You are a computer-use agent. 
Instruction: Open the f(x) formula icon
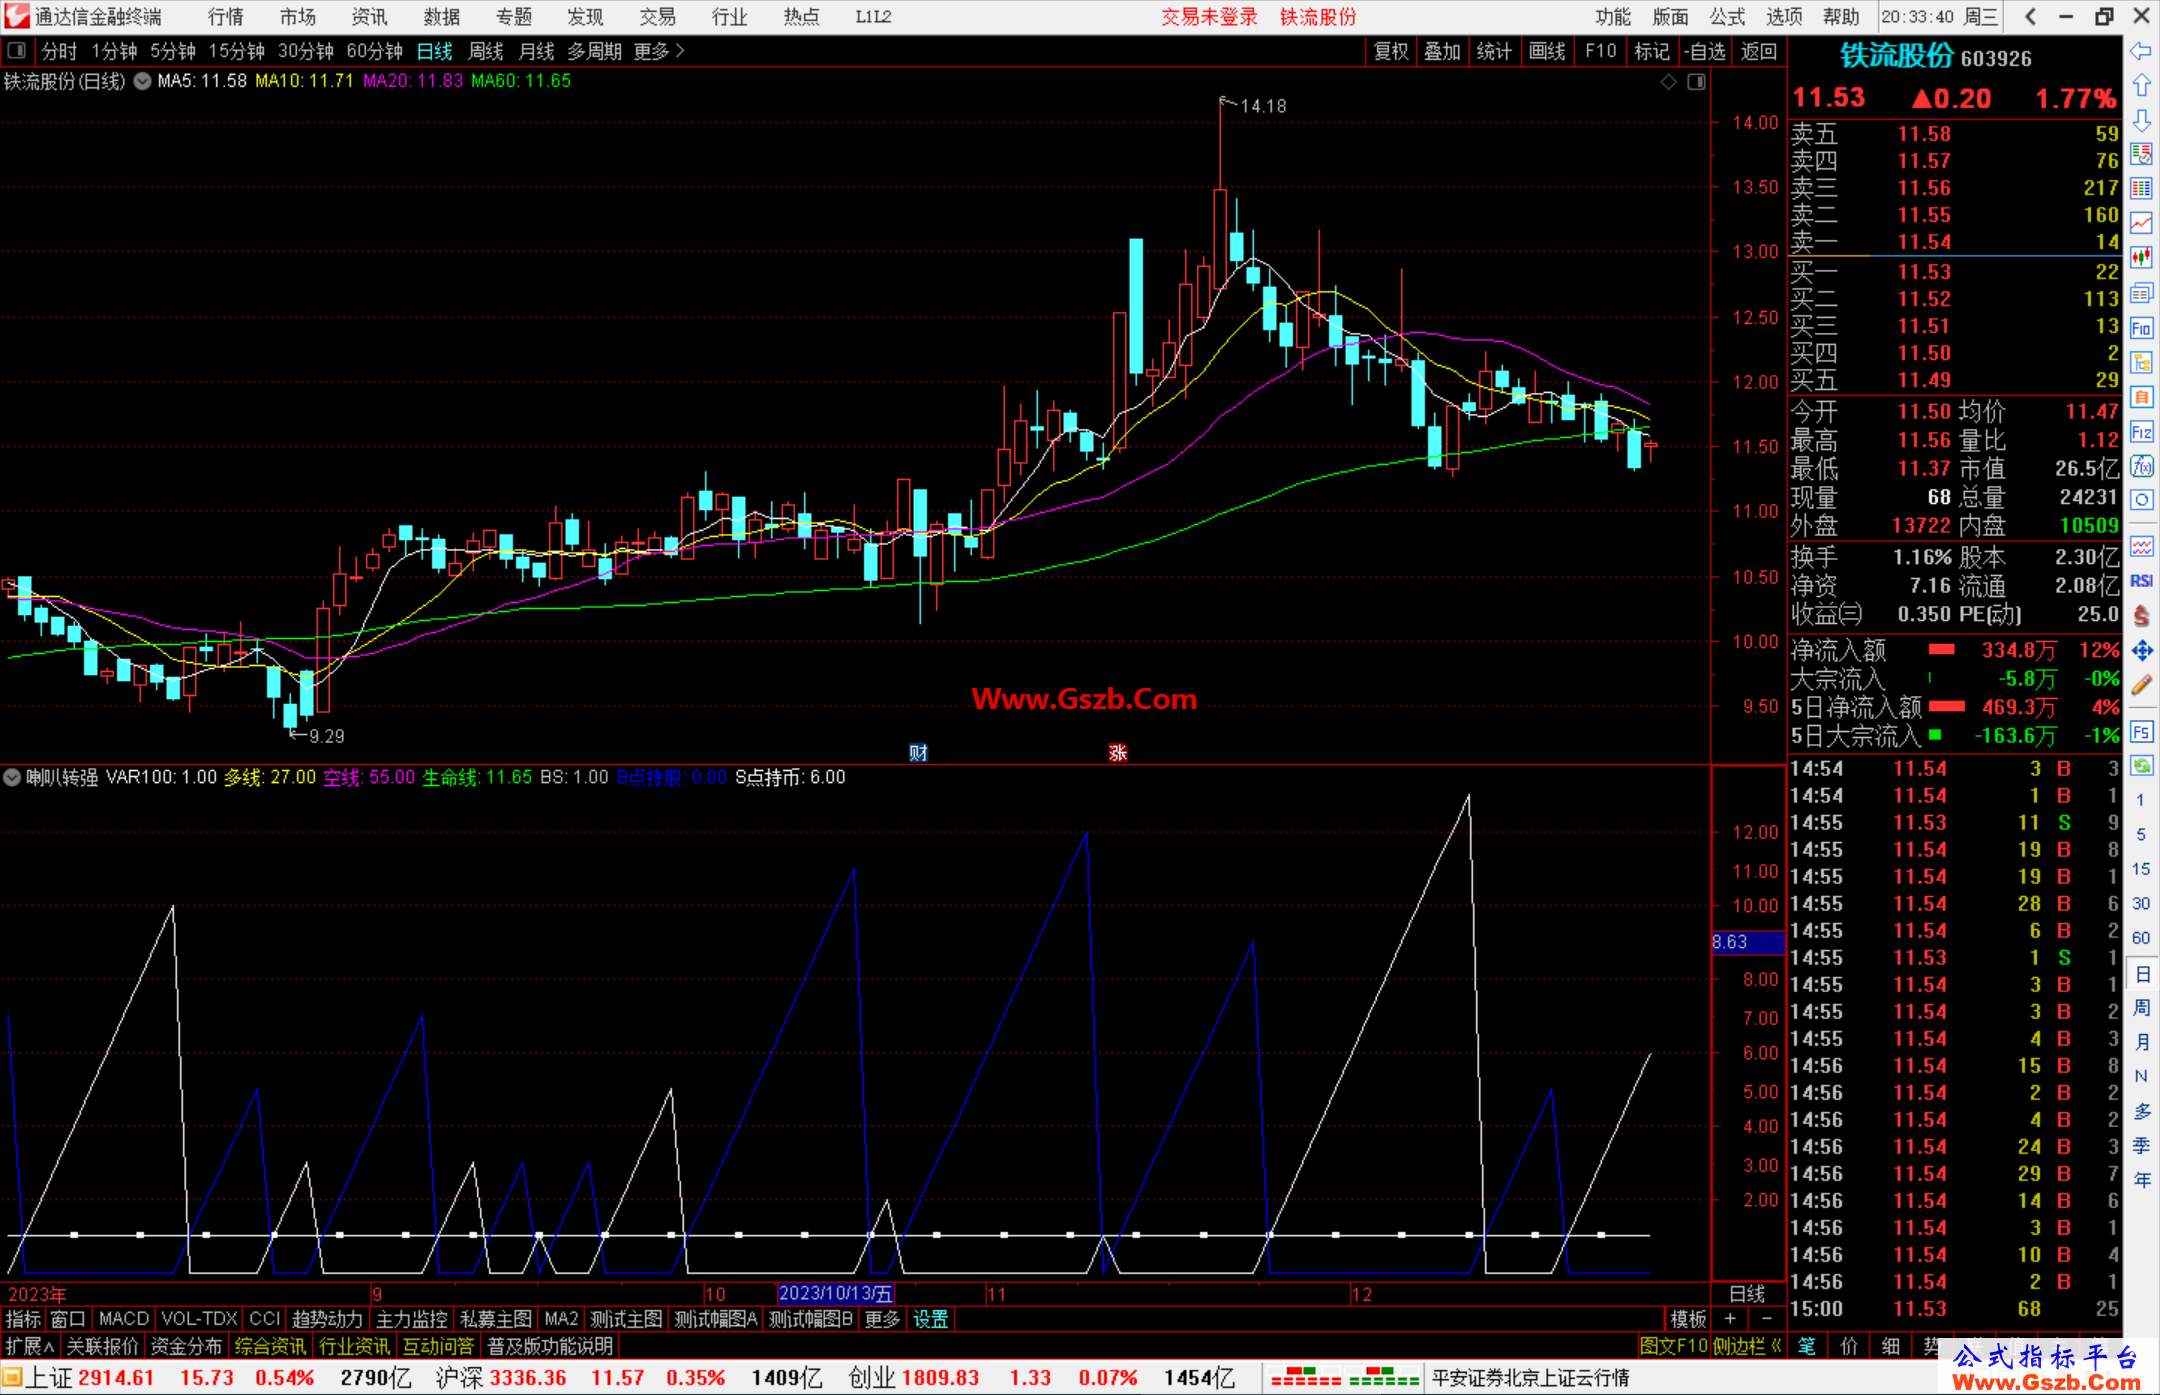[x=2141, y=466]
